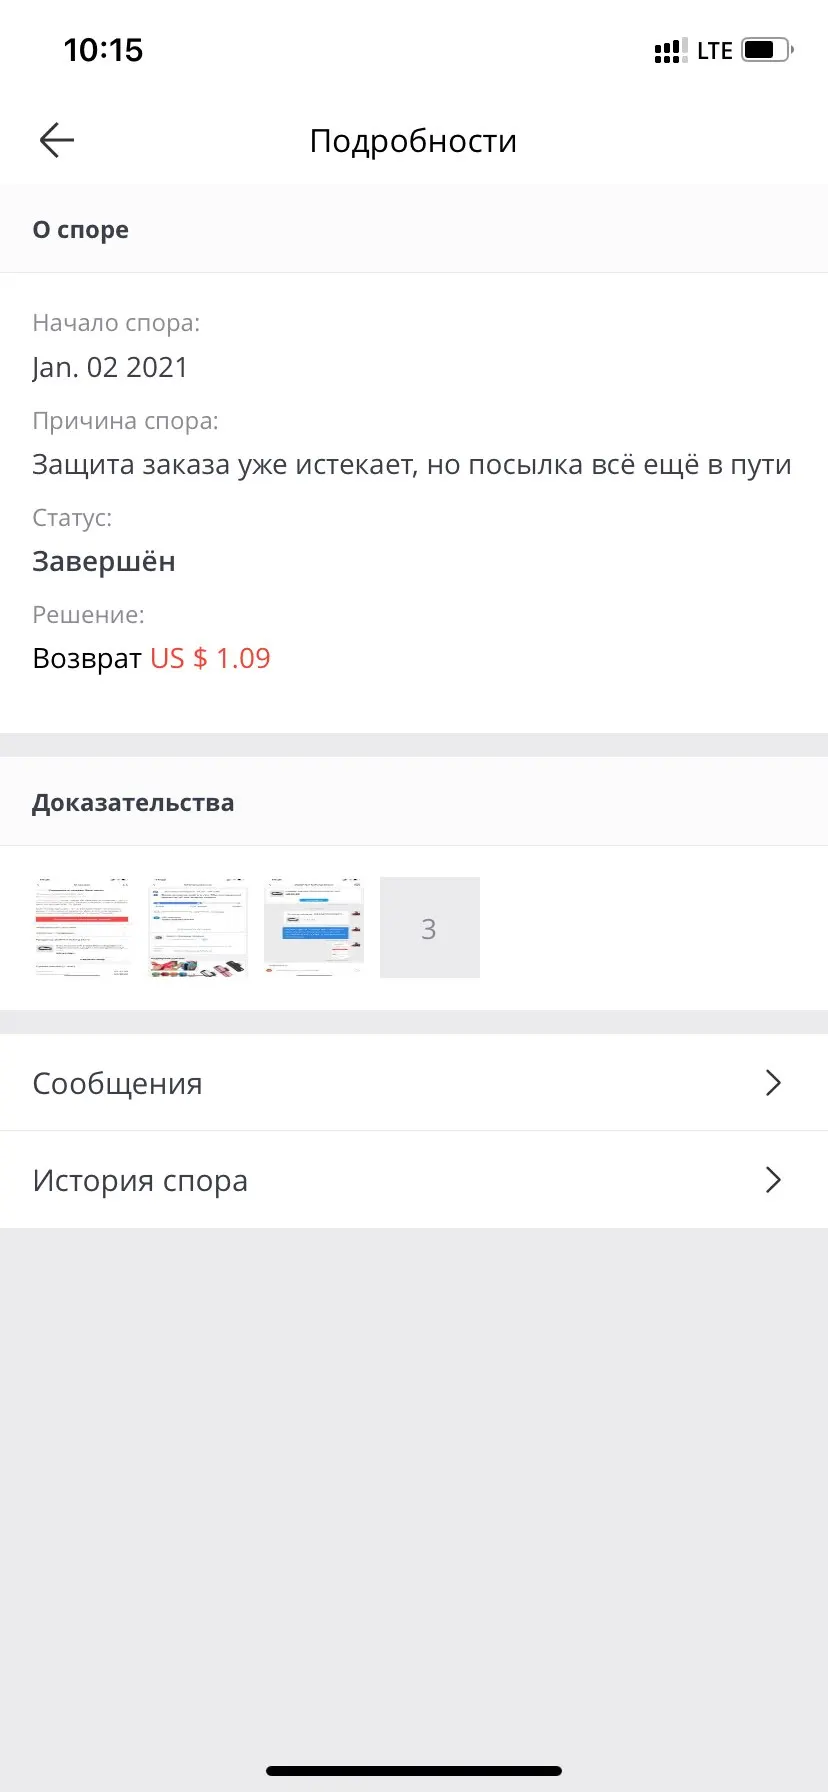Expand Сообщения via its chevron arrow

[x=772, y=1083]
